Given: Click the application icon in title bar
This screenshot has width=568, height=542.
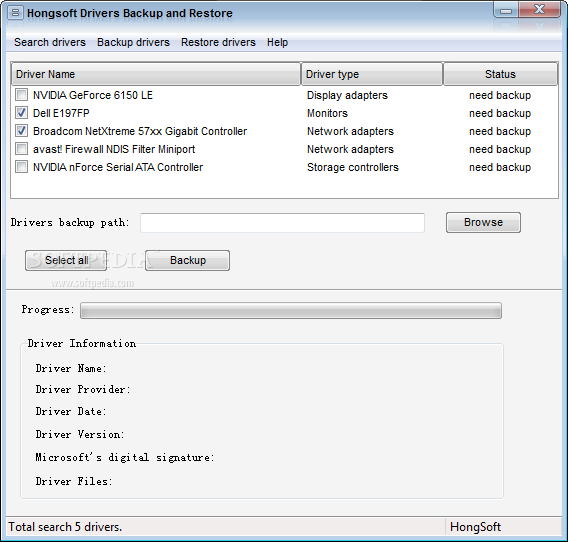Looking at the screenshot, I should (15, 13).
